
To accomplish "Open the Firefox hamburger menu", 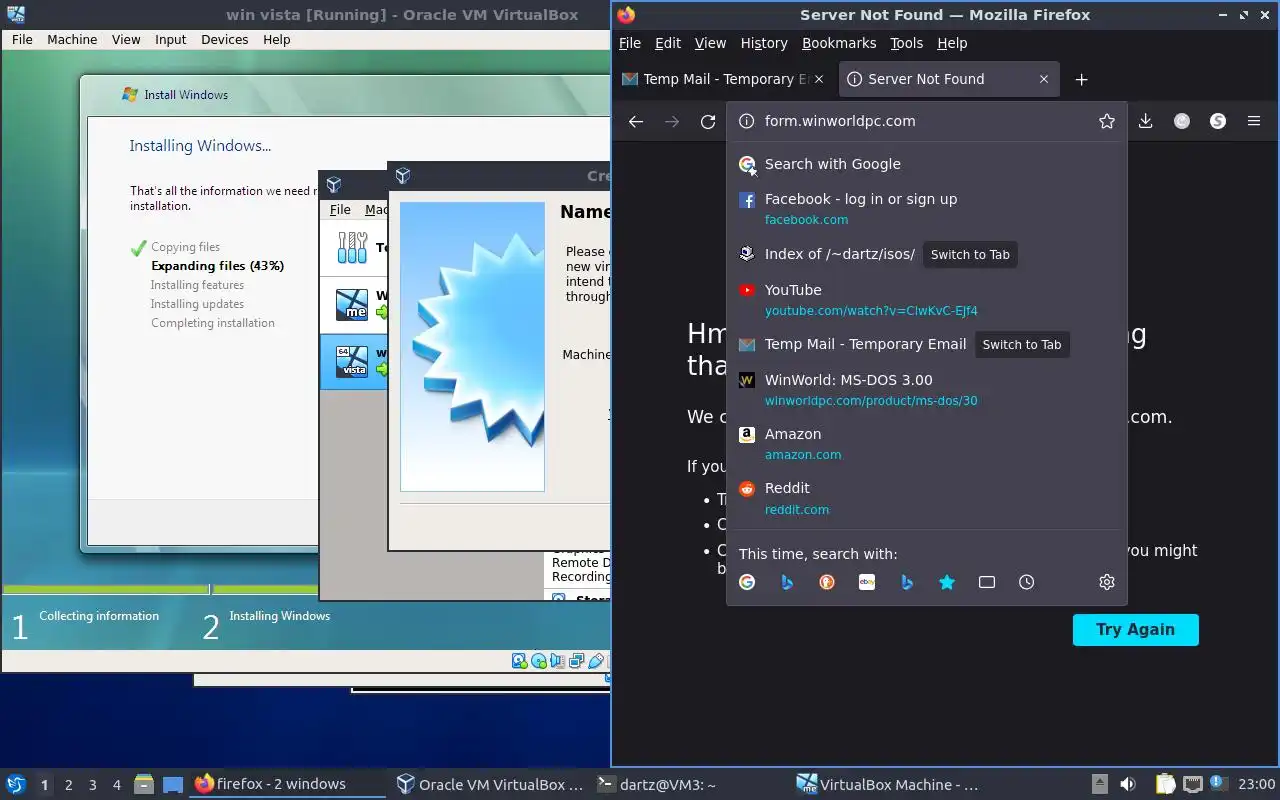I will pyautogui.click(x=1254, y=121).
